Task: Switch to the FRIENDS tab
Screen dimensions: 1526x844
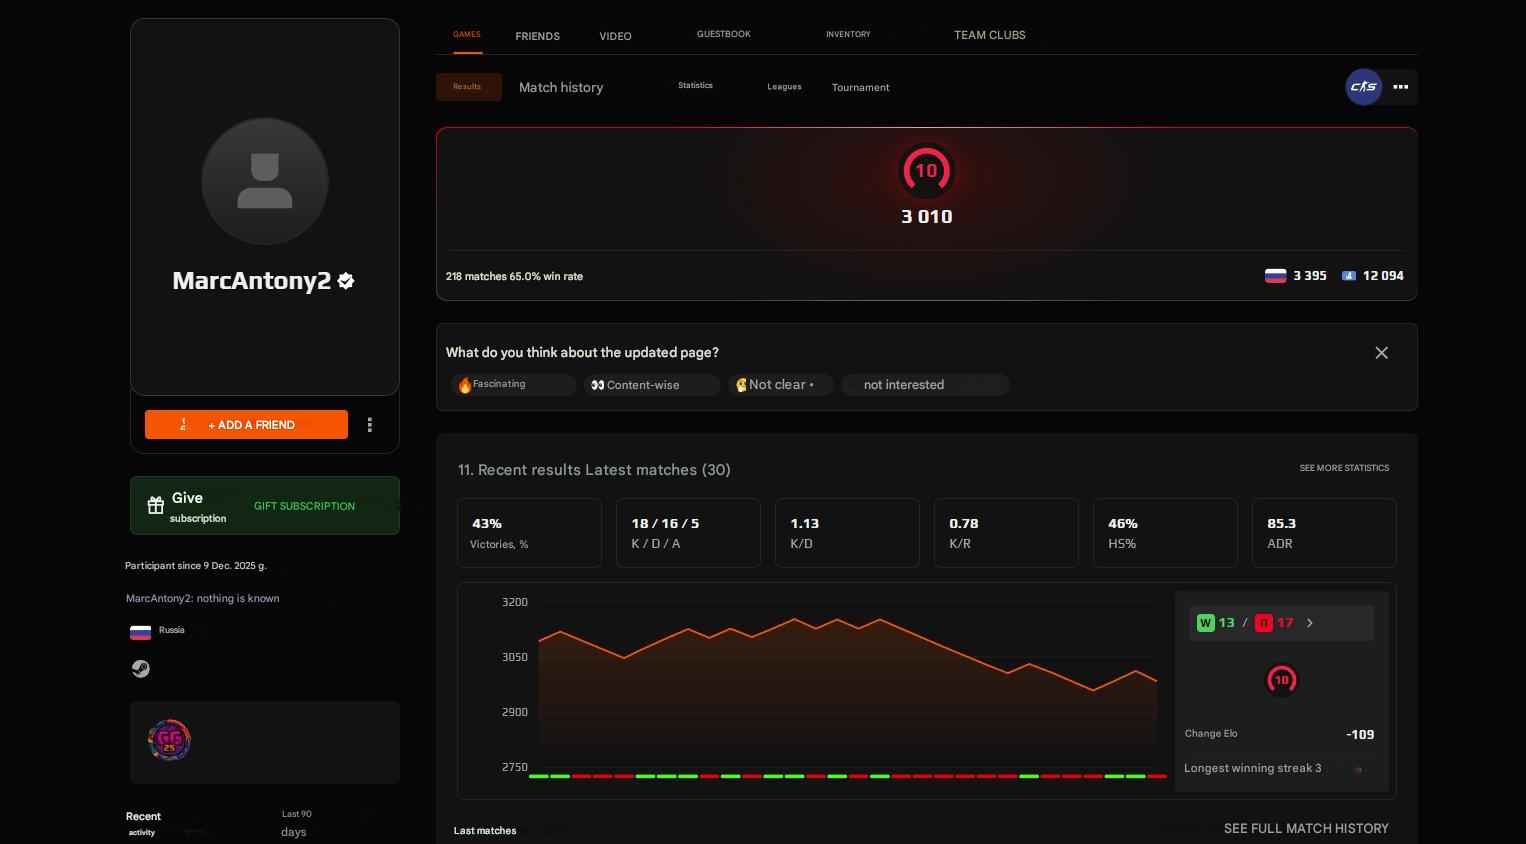Action: pos(537,35)
